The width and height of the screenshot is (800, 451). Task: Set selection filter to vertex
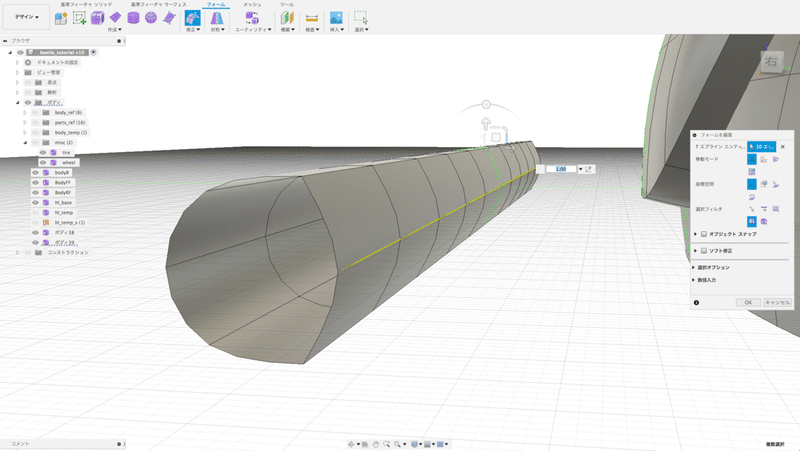click(x=752, y=209)
